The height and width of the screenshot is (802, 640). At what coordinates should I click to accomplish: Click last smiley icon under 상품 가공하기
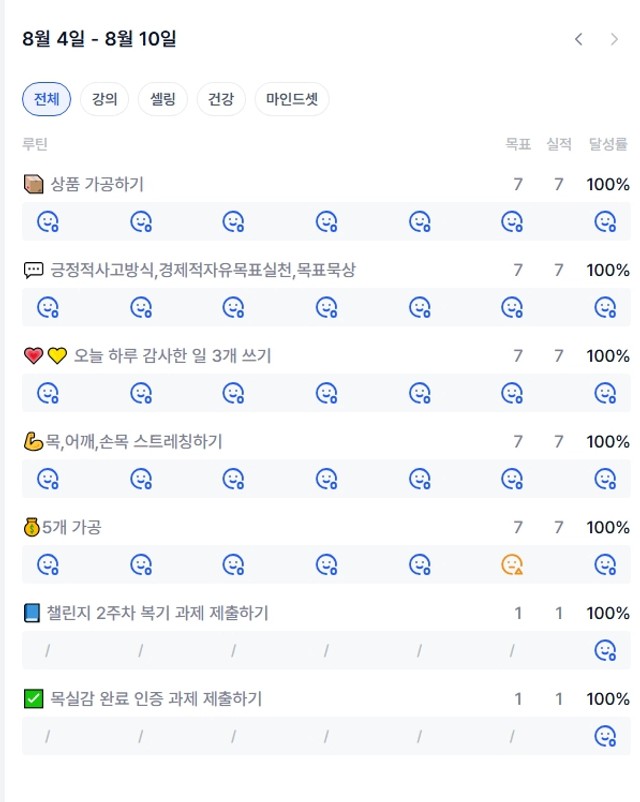pos(605,221)
